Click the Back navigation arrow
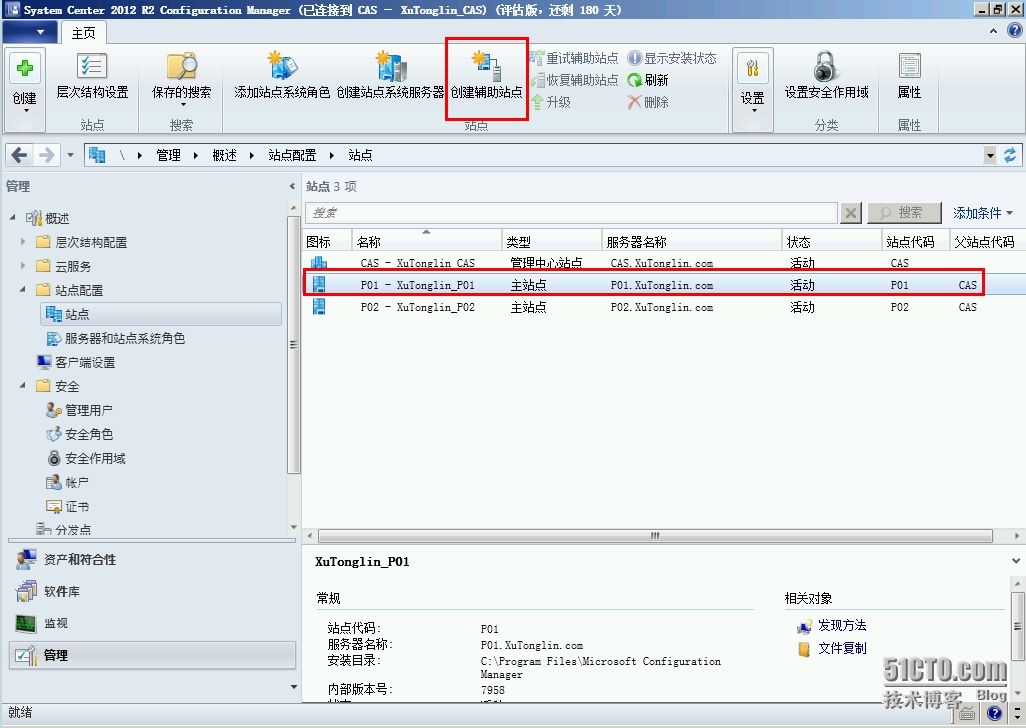 20,155
